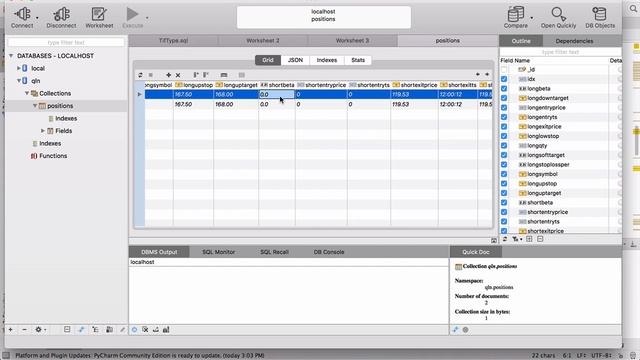Viewport: 640px width, 360px height.
Task: Click the X delete-row icon in the grid toolbar
Action: point(178,75)
